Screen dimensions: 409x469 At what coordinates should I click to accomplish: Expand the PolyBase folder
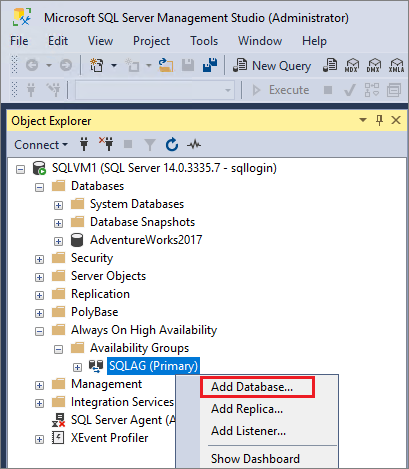point(39,313)
